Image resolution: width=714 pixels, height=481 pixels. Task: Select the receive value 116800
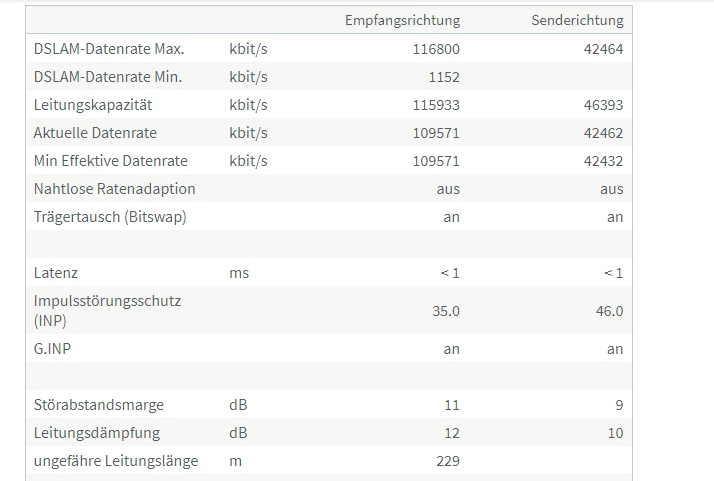pyautogui.click(x=436, y=49)
